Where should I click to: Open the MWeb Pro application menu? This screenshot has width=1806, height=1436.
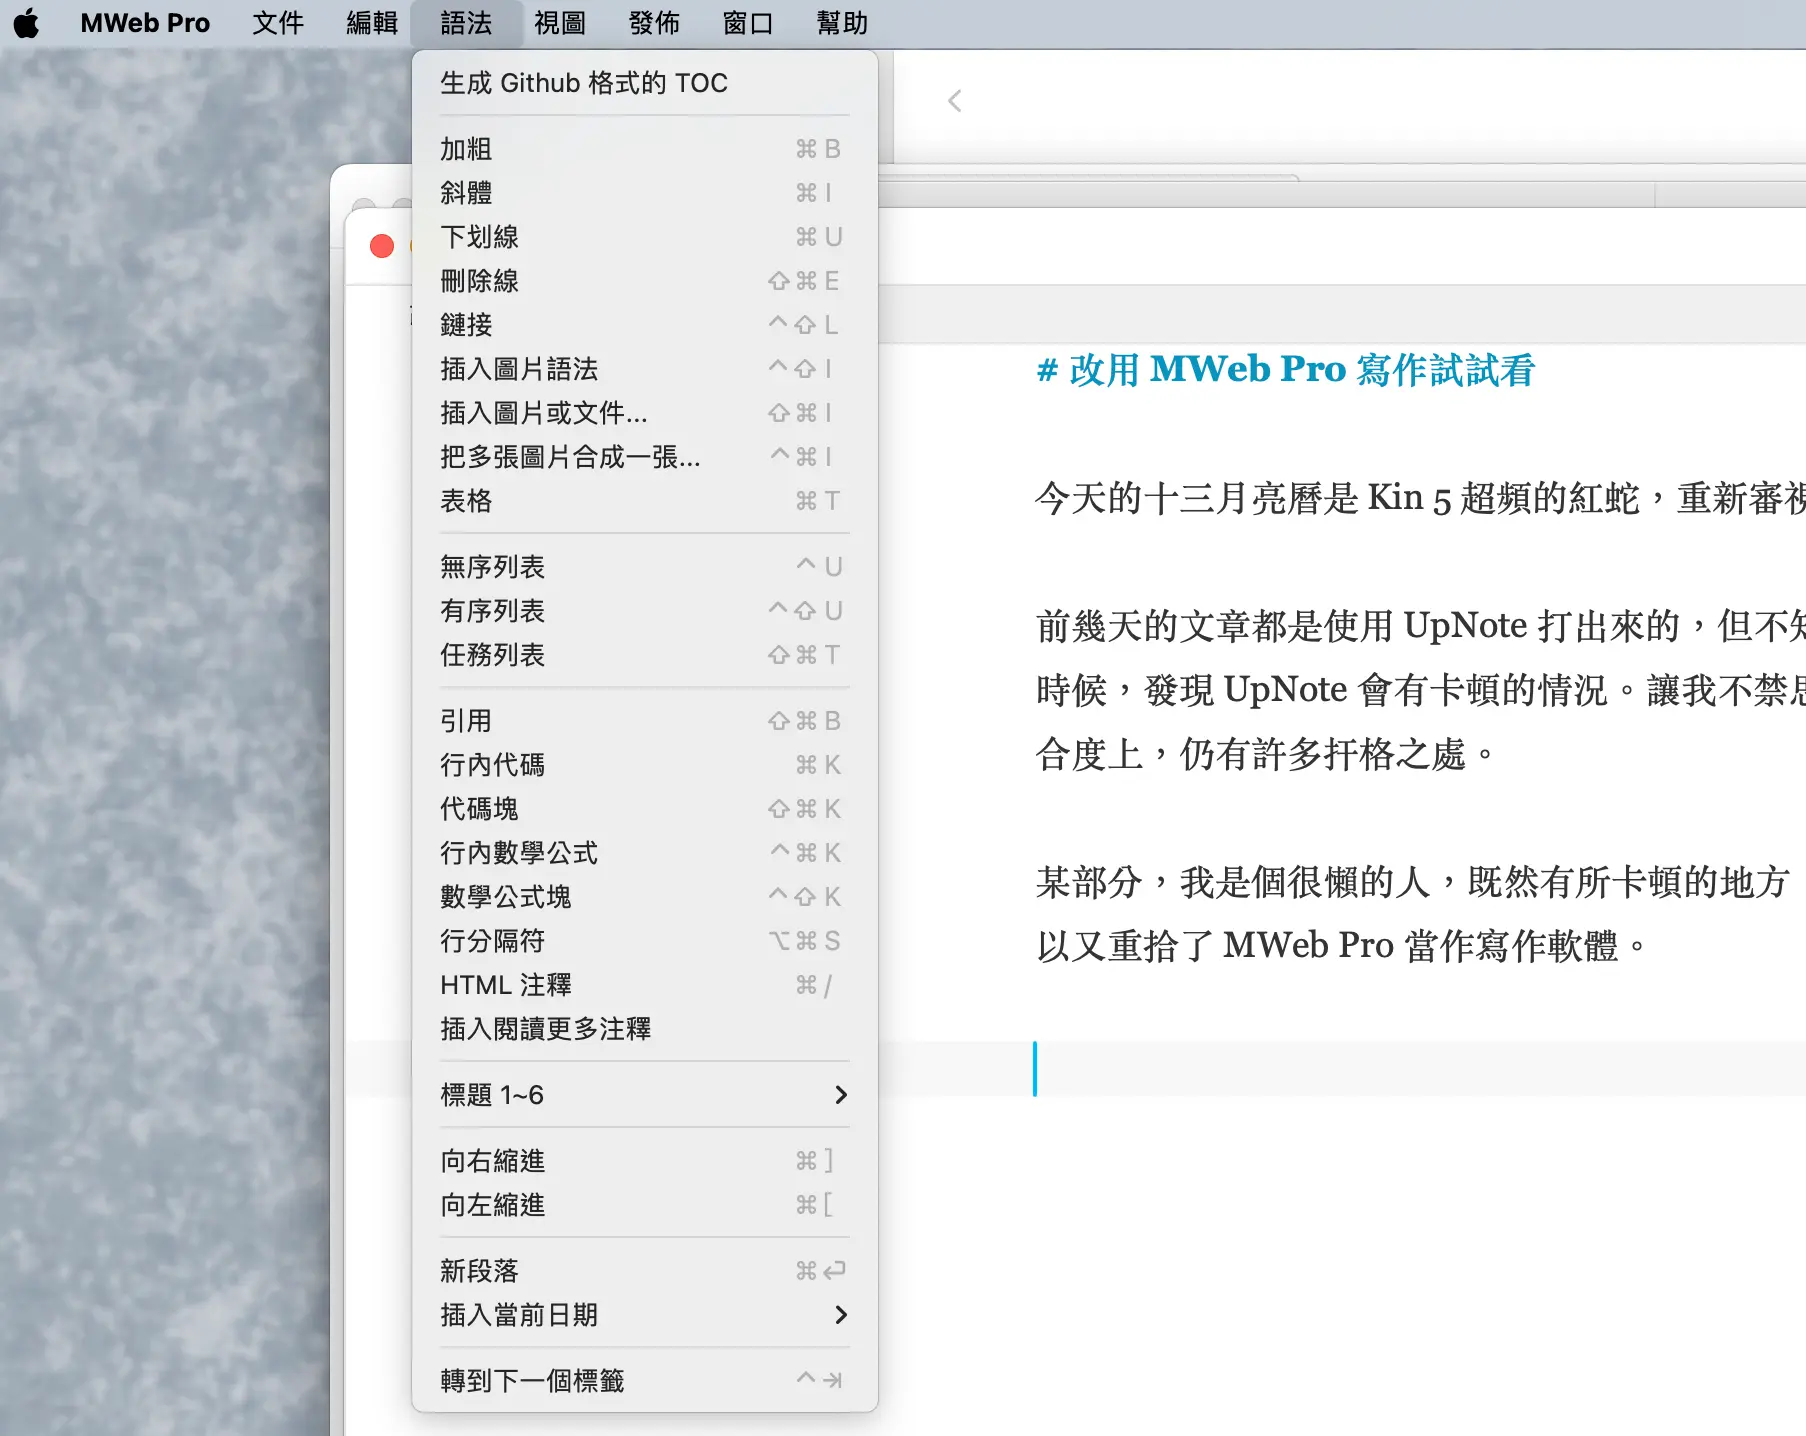tap(145, 23)
